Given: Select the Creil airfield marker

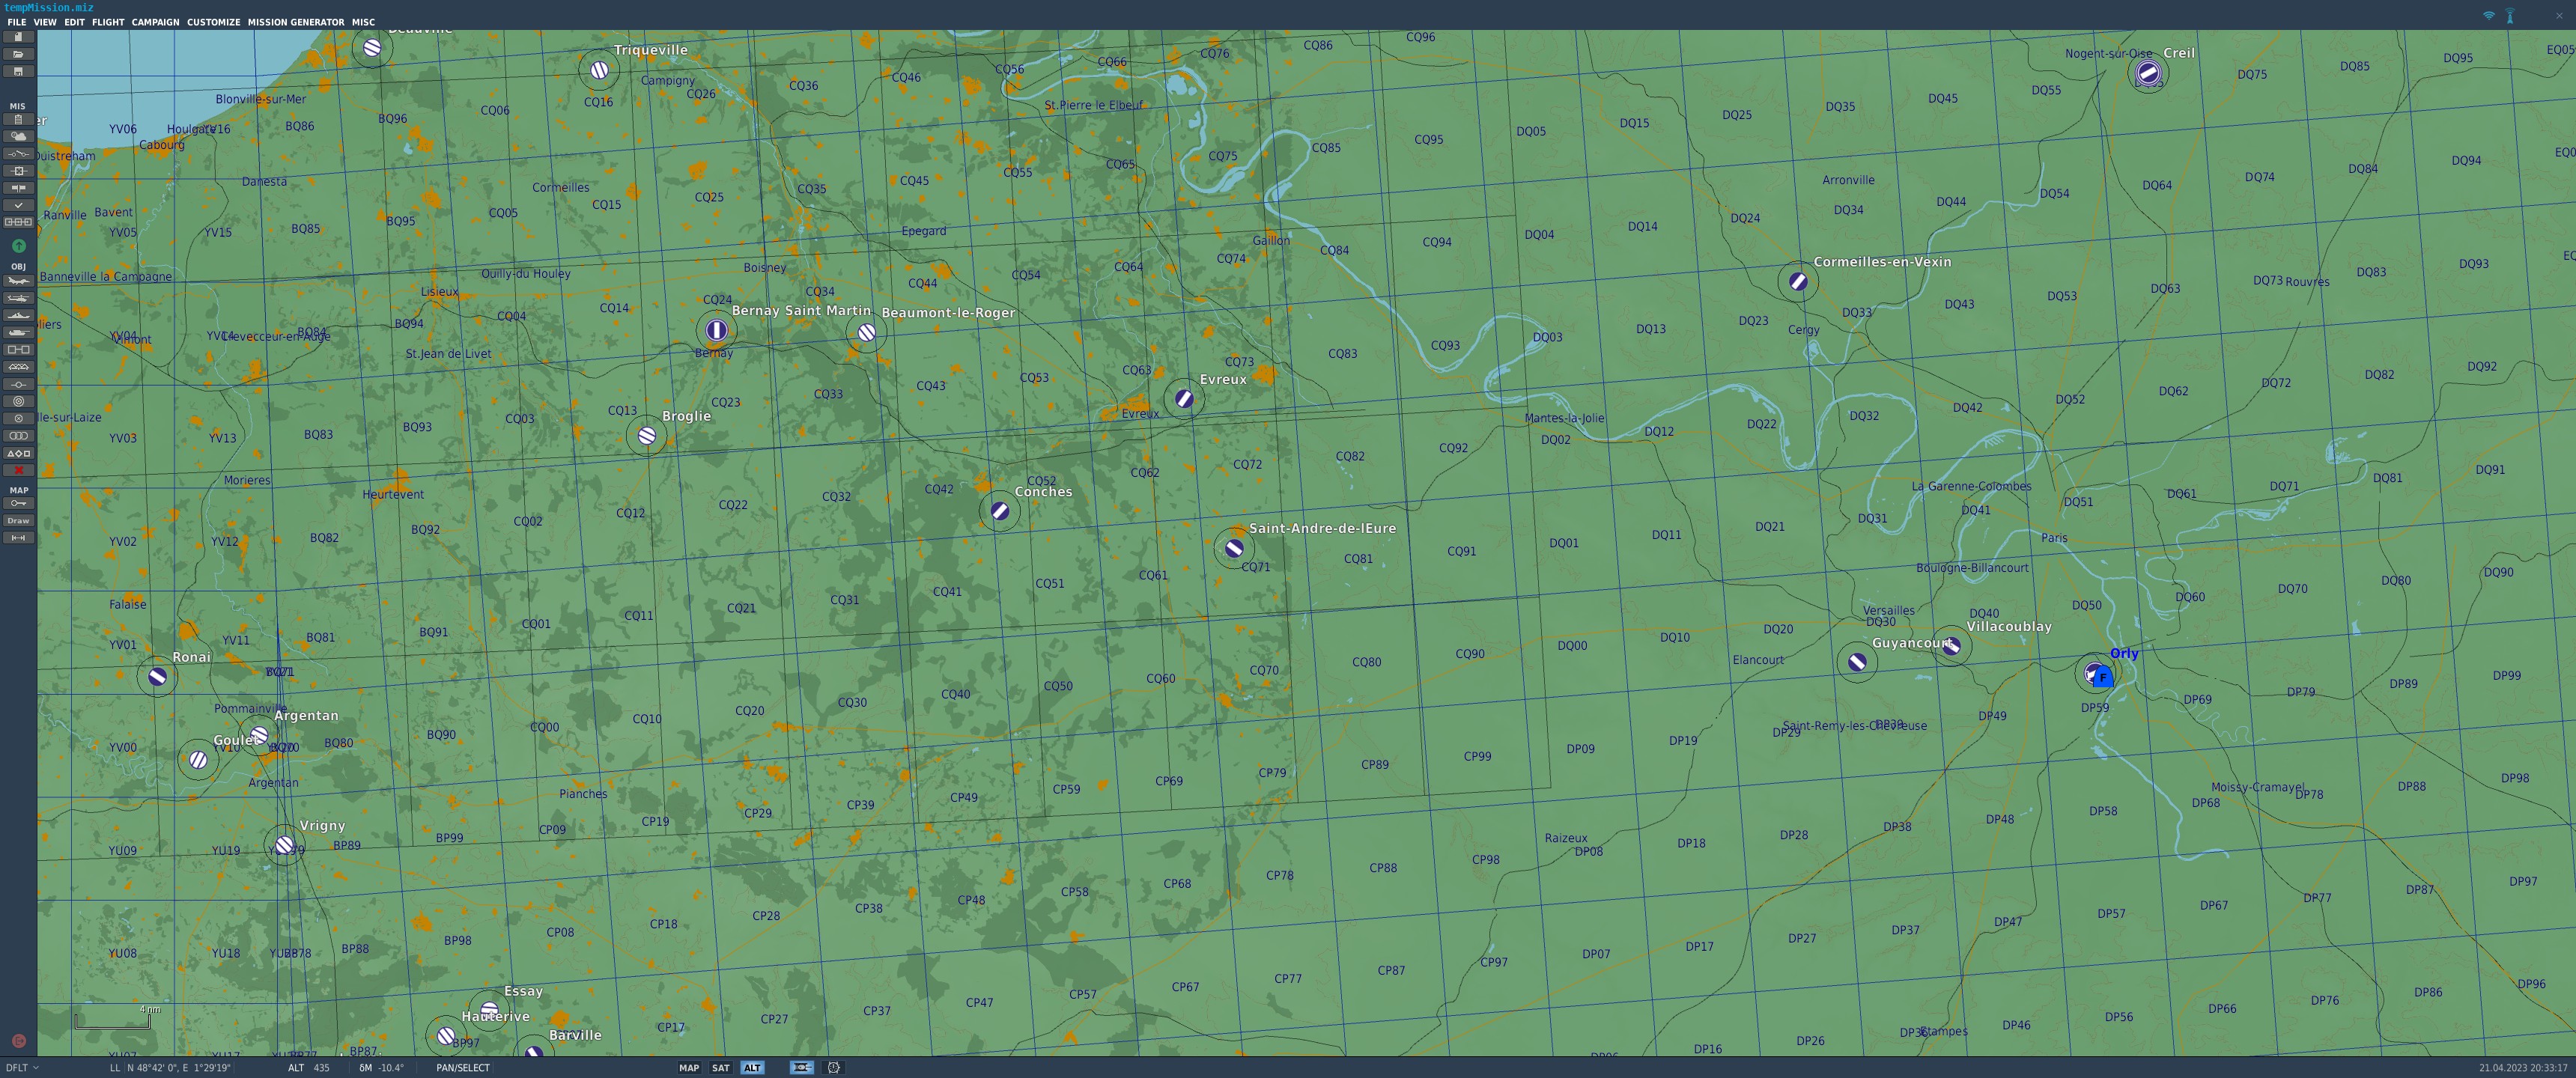Looking at the screenshot, I should (2148, 72).
